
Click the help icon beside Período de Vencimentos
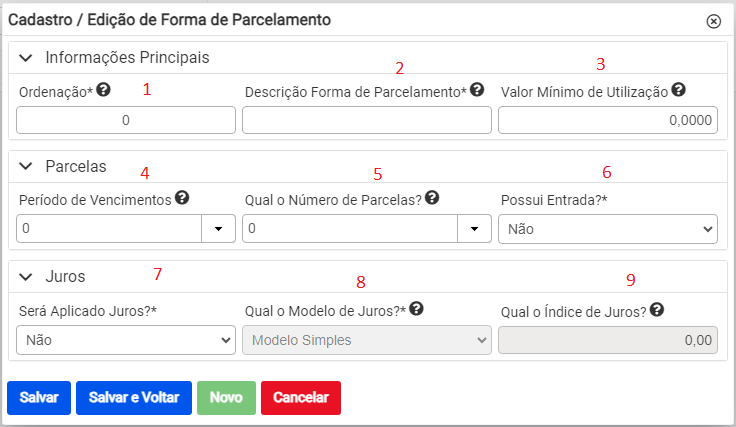pos(182,198)
